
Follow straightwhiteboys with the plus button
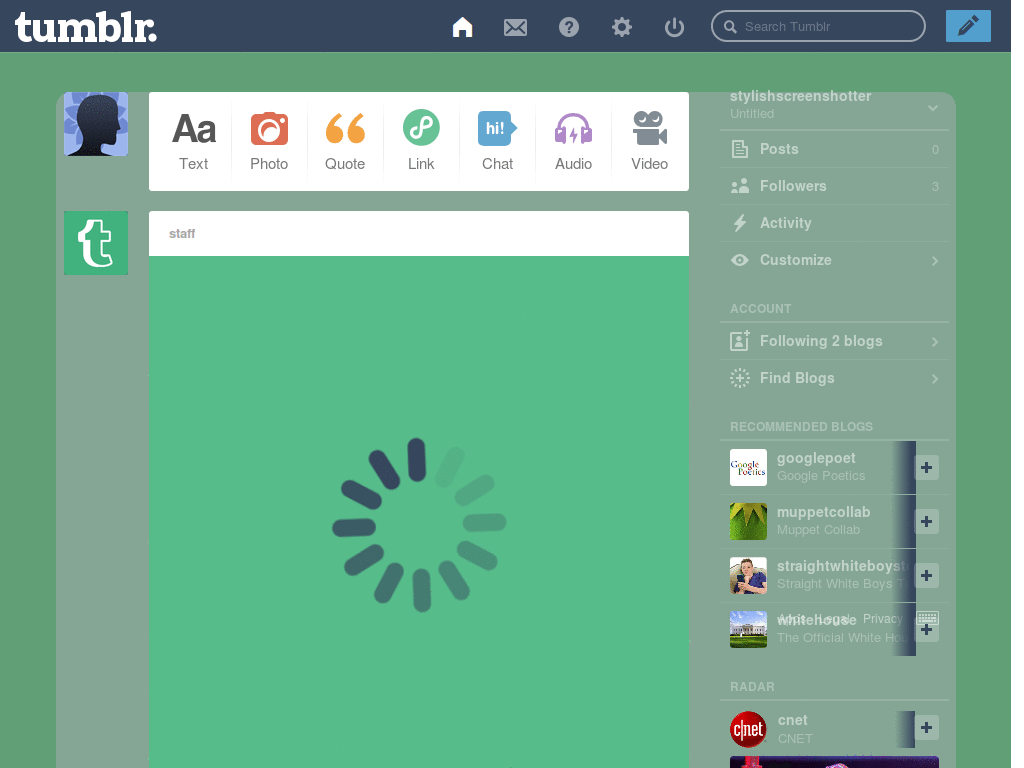click(x=926, y=575)
